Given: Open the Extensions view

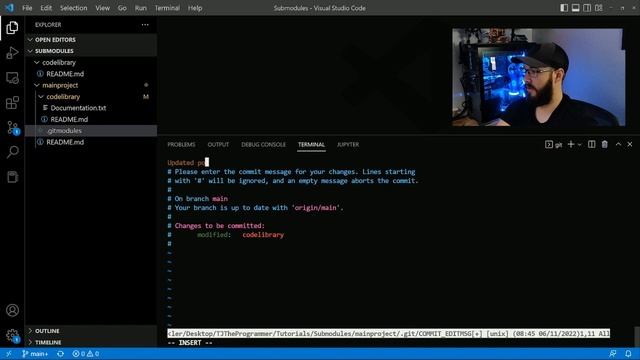Looking at the screenshot, I should click(12, 102).
